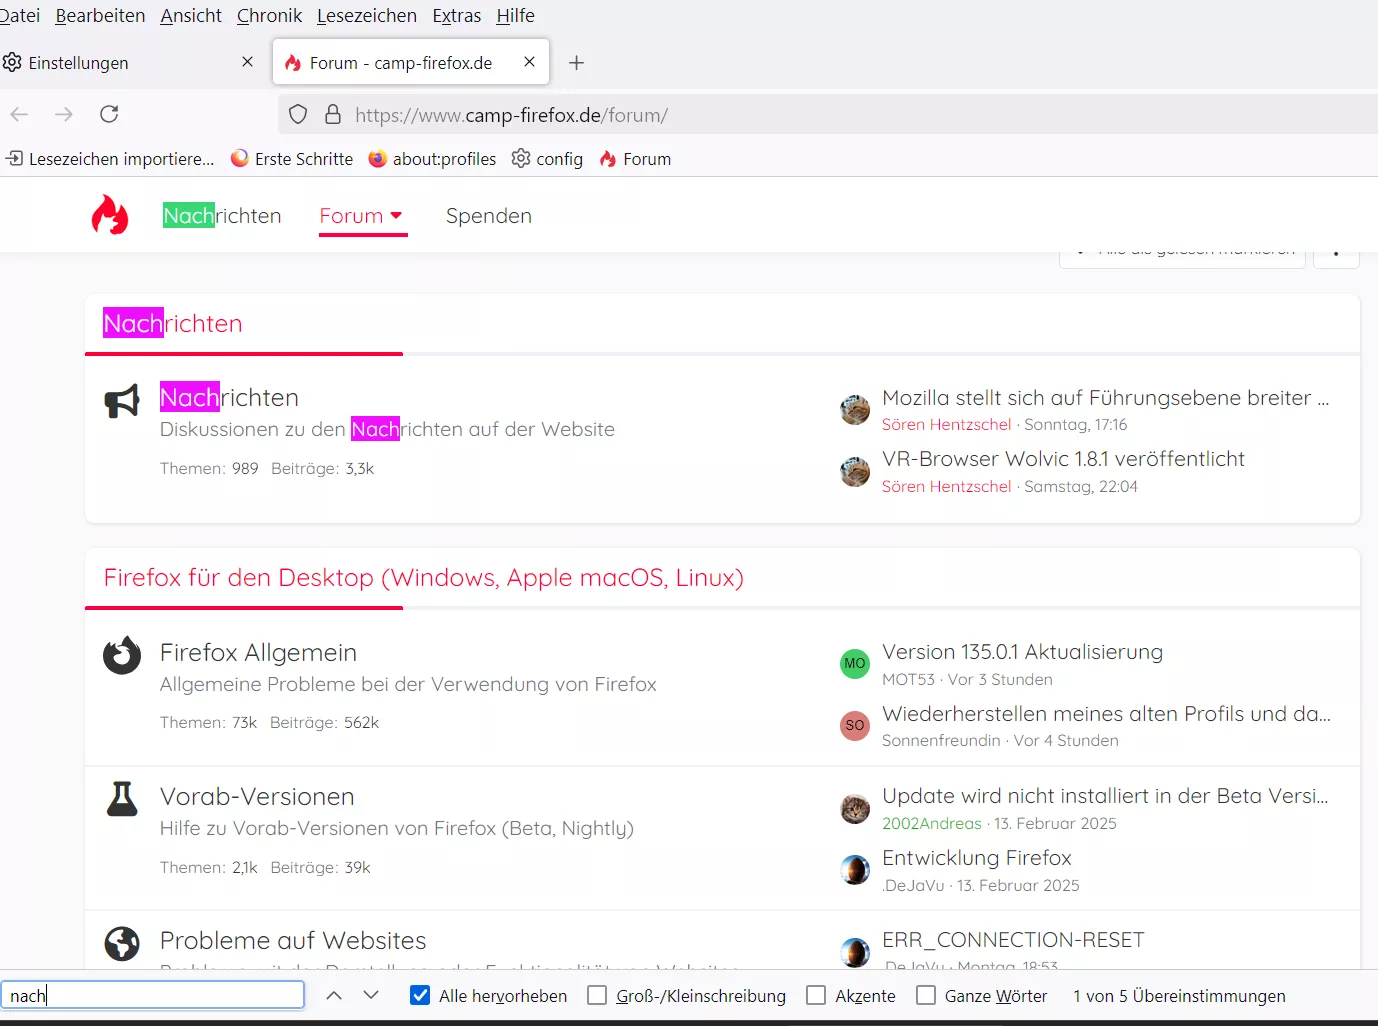The image size is (1378, 1026).
Task: Click avatar next to Mozilla stellt sich thread
Action: [855, 409]
